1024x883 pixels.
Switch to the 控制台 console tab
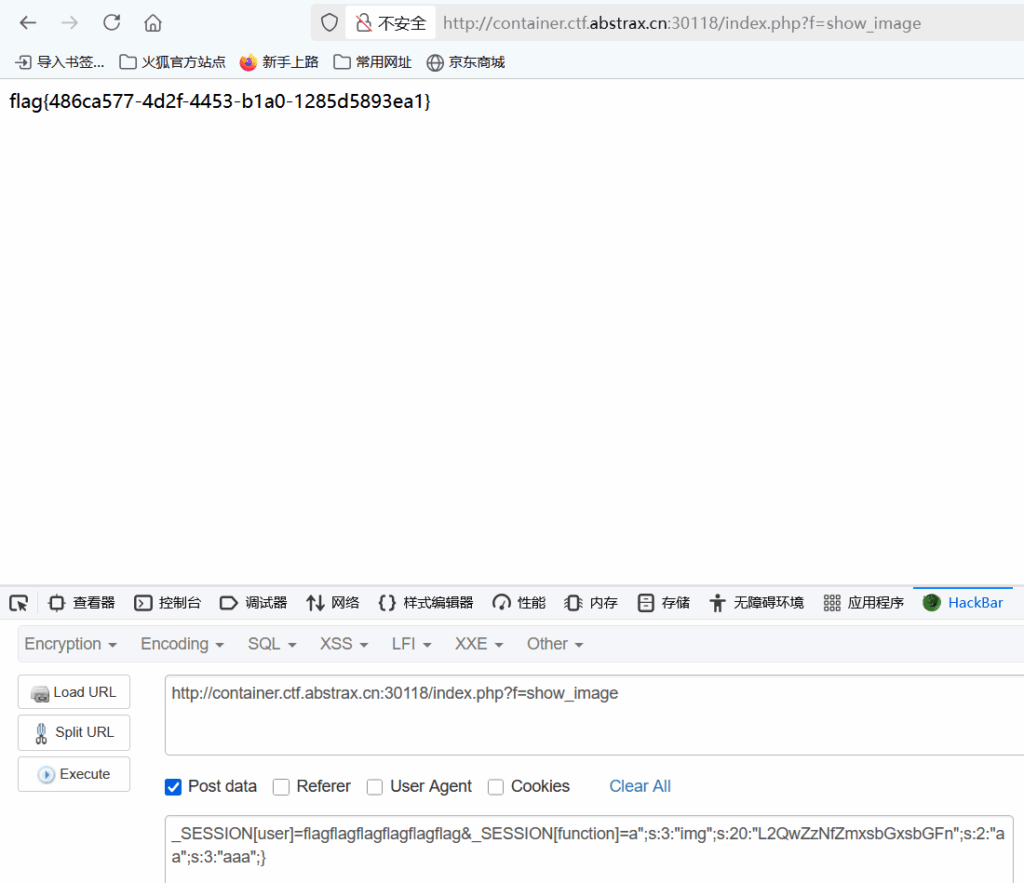(x=168, y=603)
